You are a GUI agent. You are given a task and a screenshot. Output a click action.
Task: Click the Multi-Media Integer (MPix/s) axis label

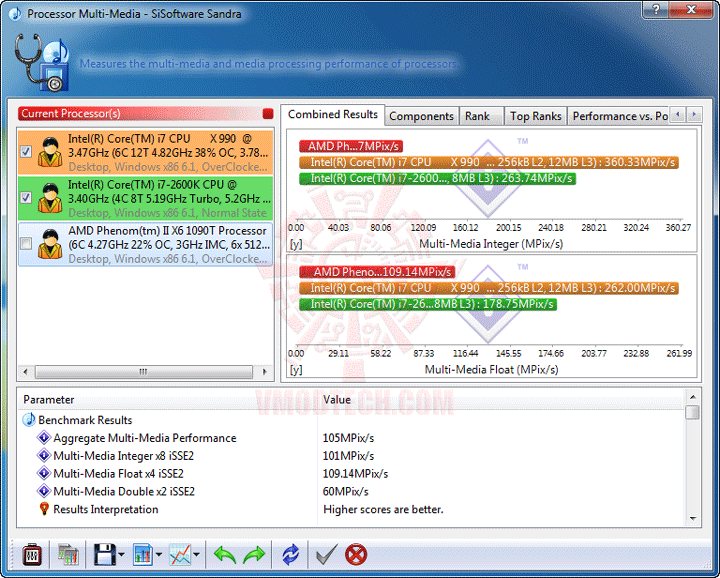(x=491, y=244)
